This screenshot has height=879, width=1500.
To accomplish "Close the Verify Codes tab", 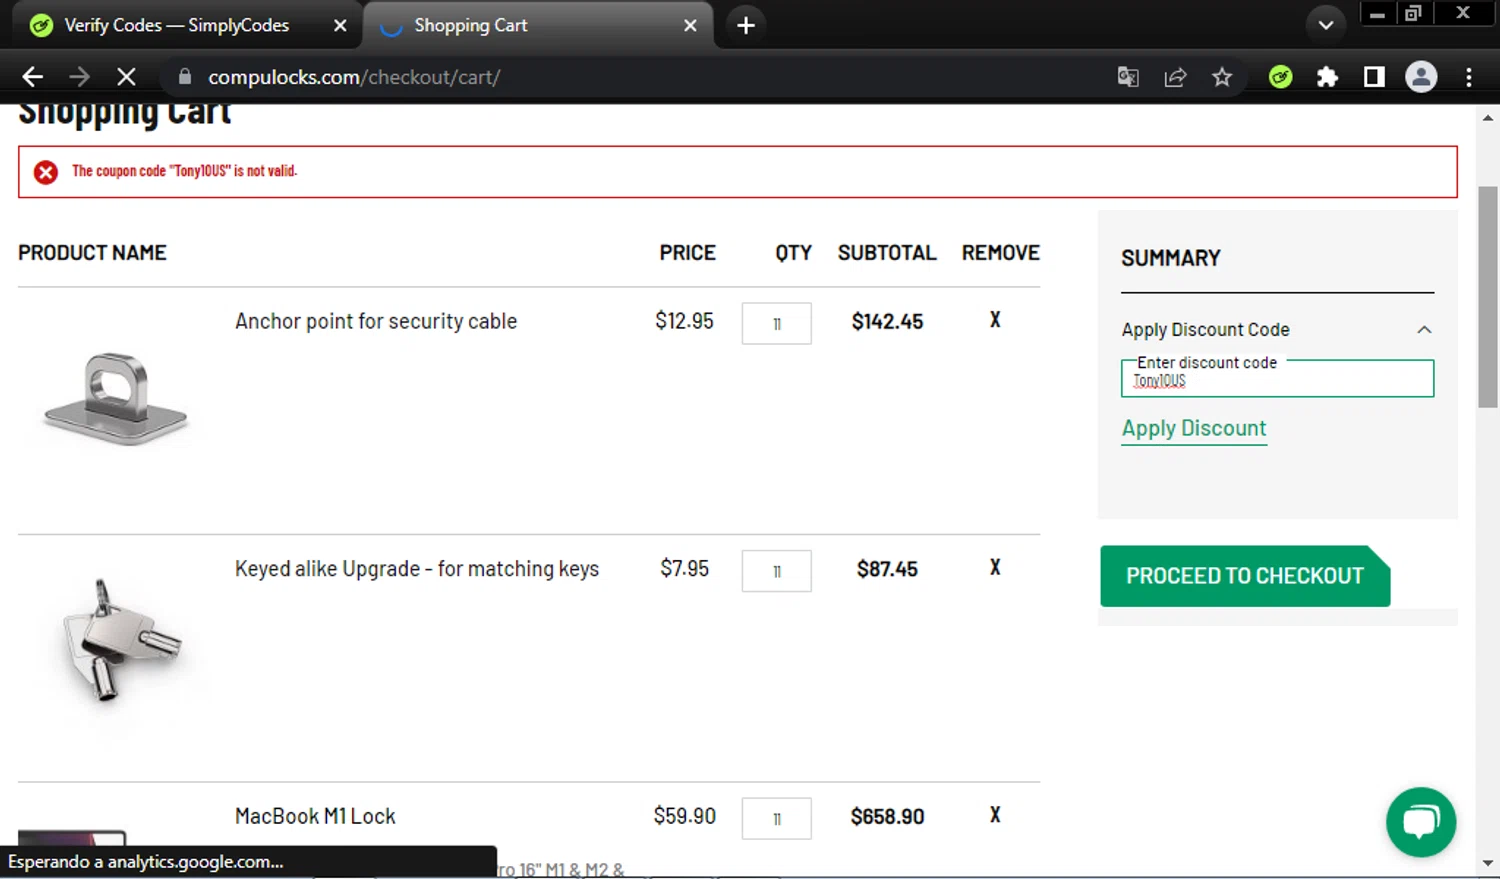I will pyautogui.click(x=340, y=26).
